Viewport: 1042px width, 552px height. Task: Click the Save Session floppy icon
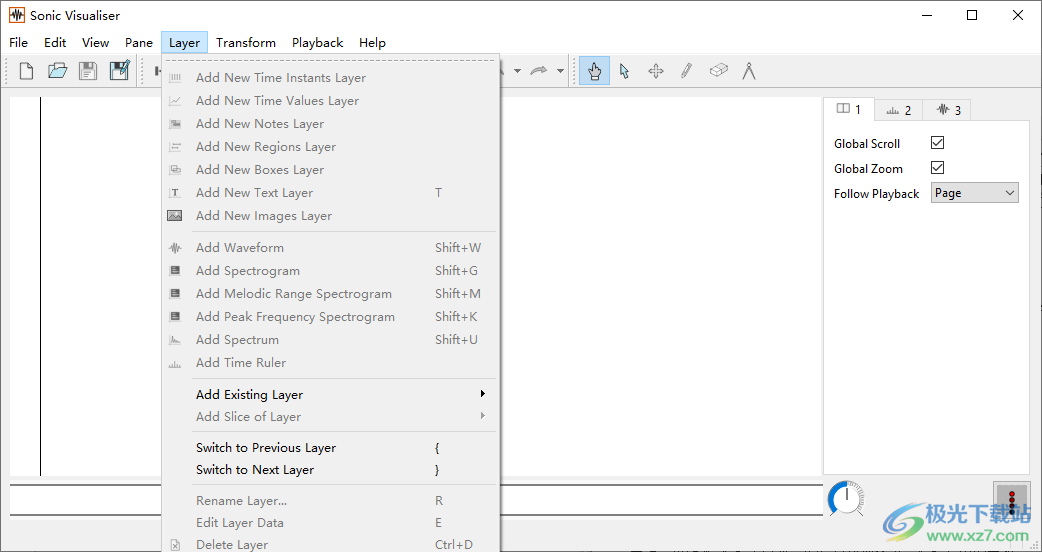pos(88,71)
